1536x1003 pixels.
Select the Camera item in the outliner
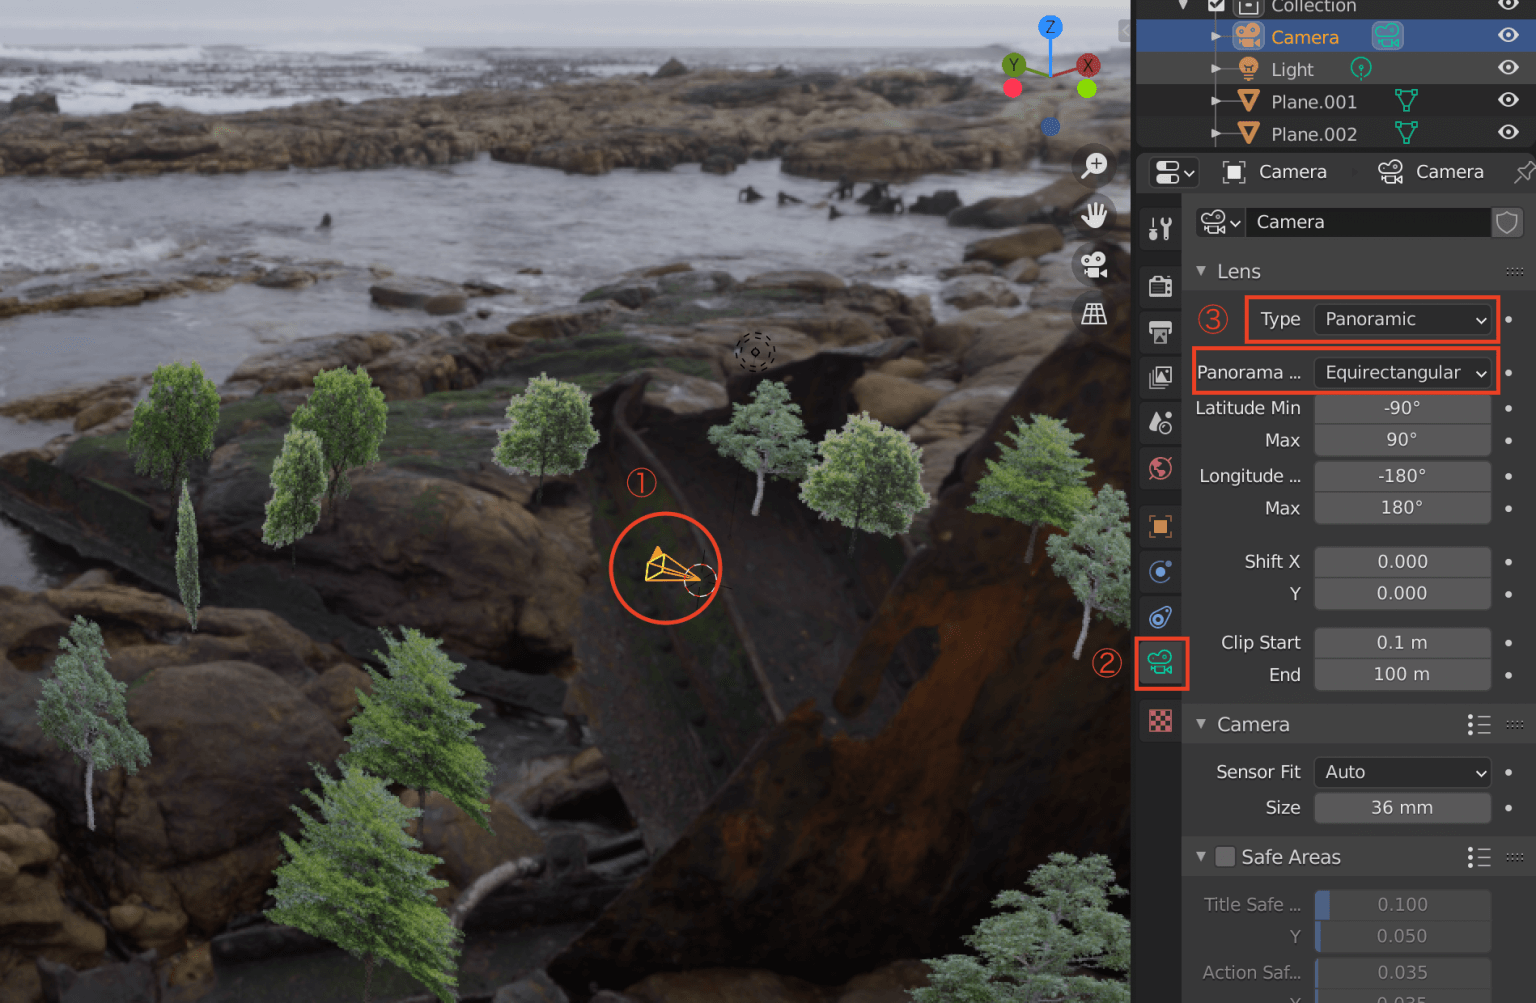coord(1304,36)
